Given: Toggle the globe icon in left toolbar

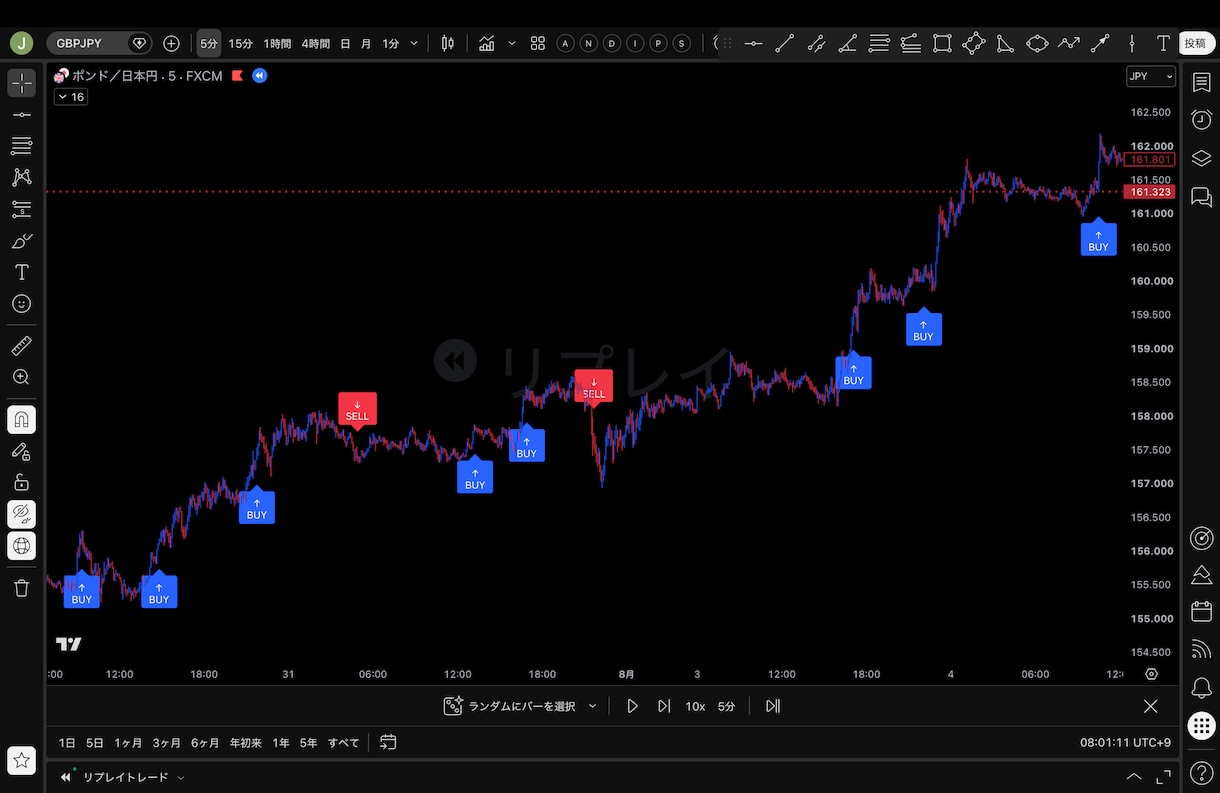Looking at the screenshot, I should point(21,546).
